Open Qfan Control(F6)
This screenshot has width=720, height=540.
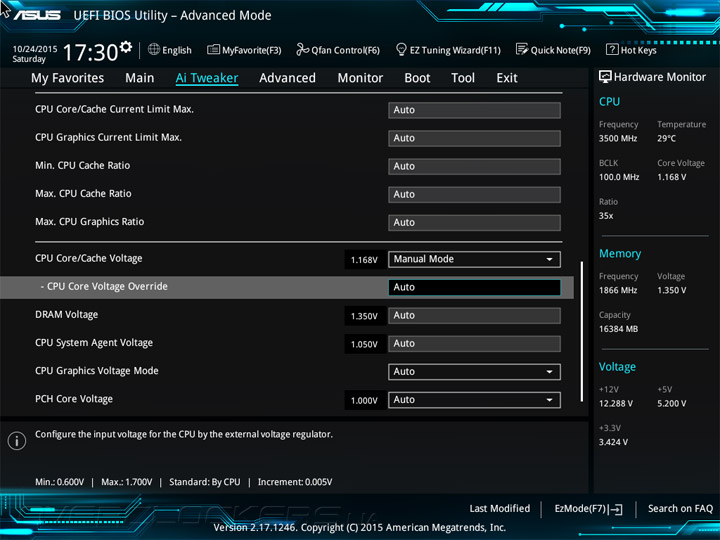345,50
